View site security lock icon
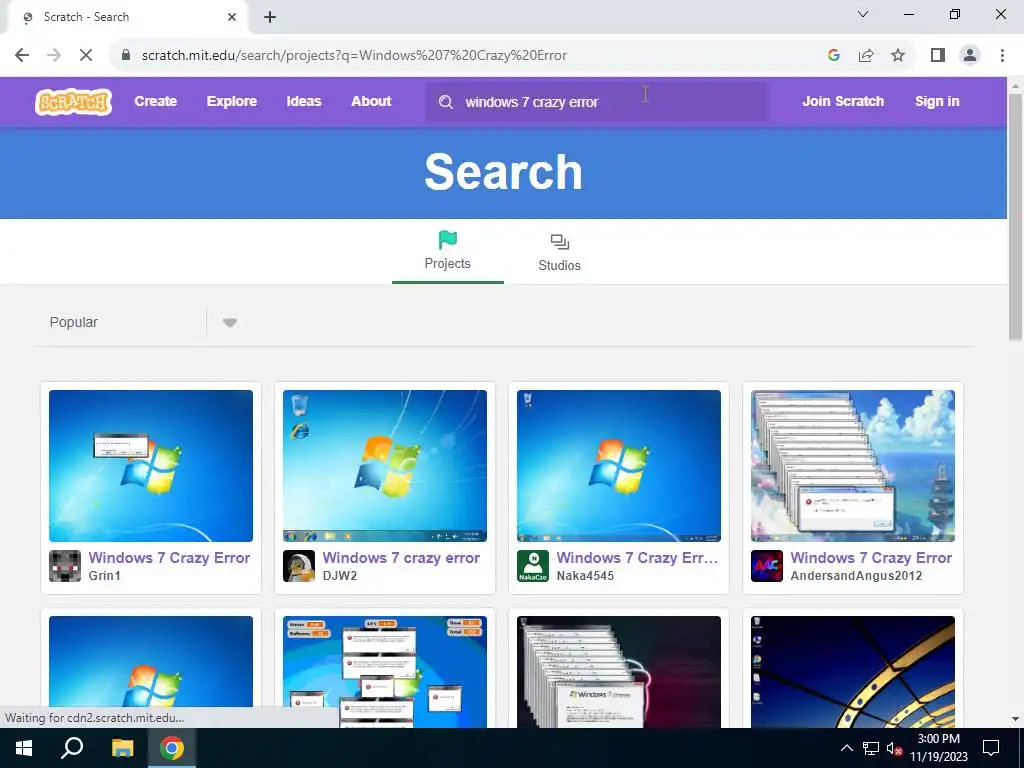 [x=125, y=55]
